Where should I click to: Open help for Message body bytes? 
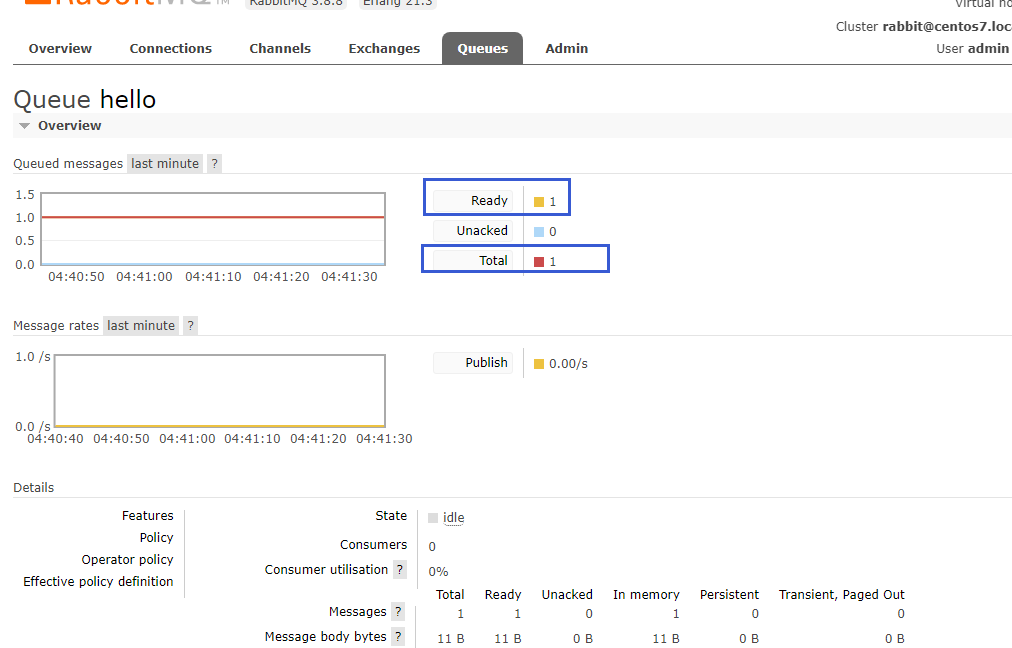398,637
